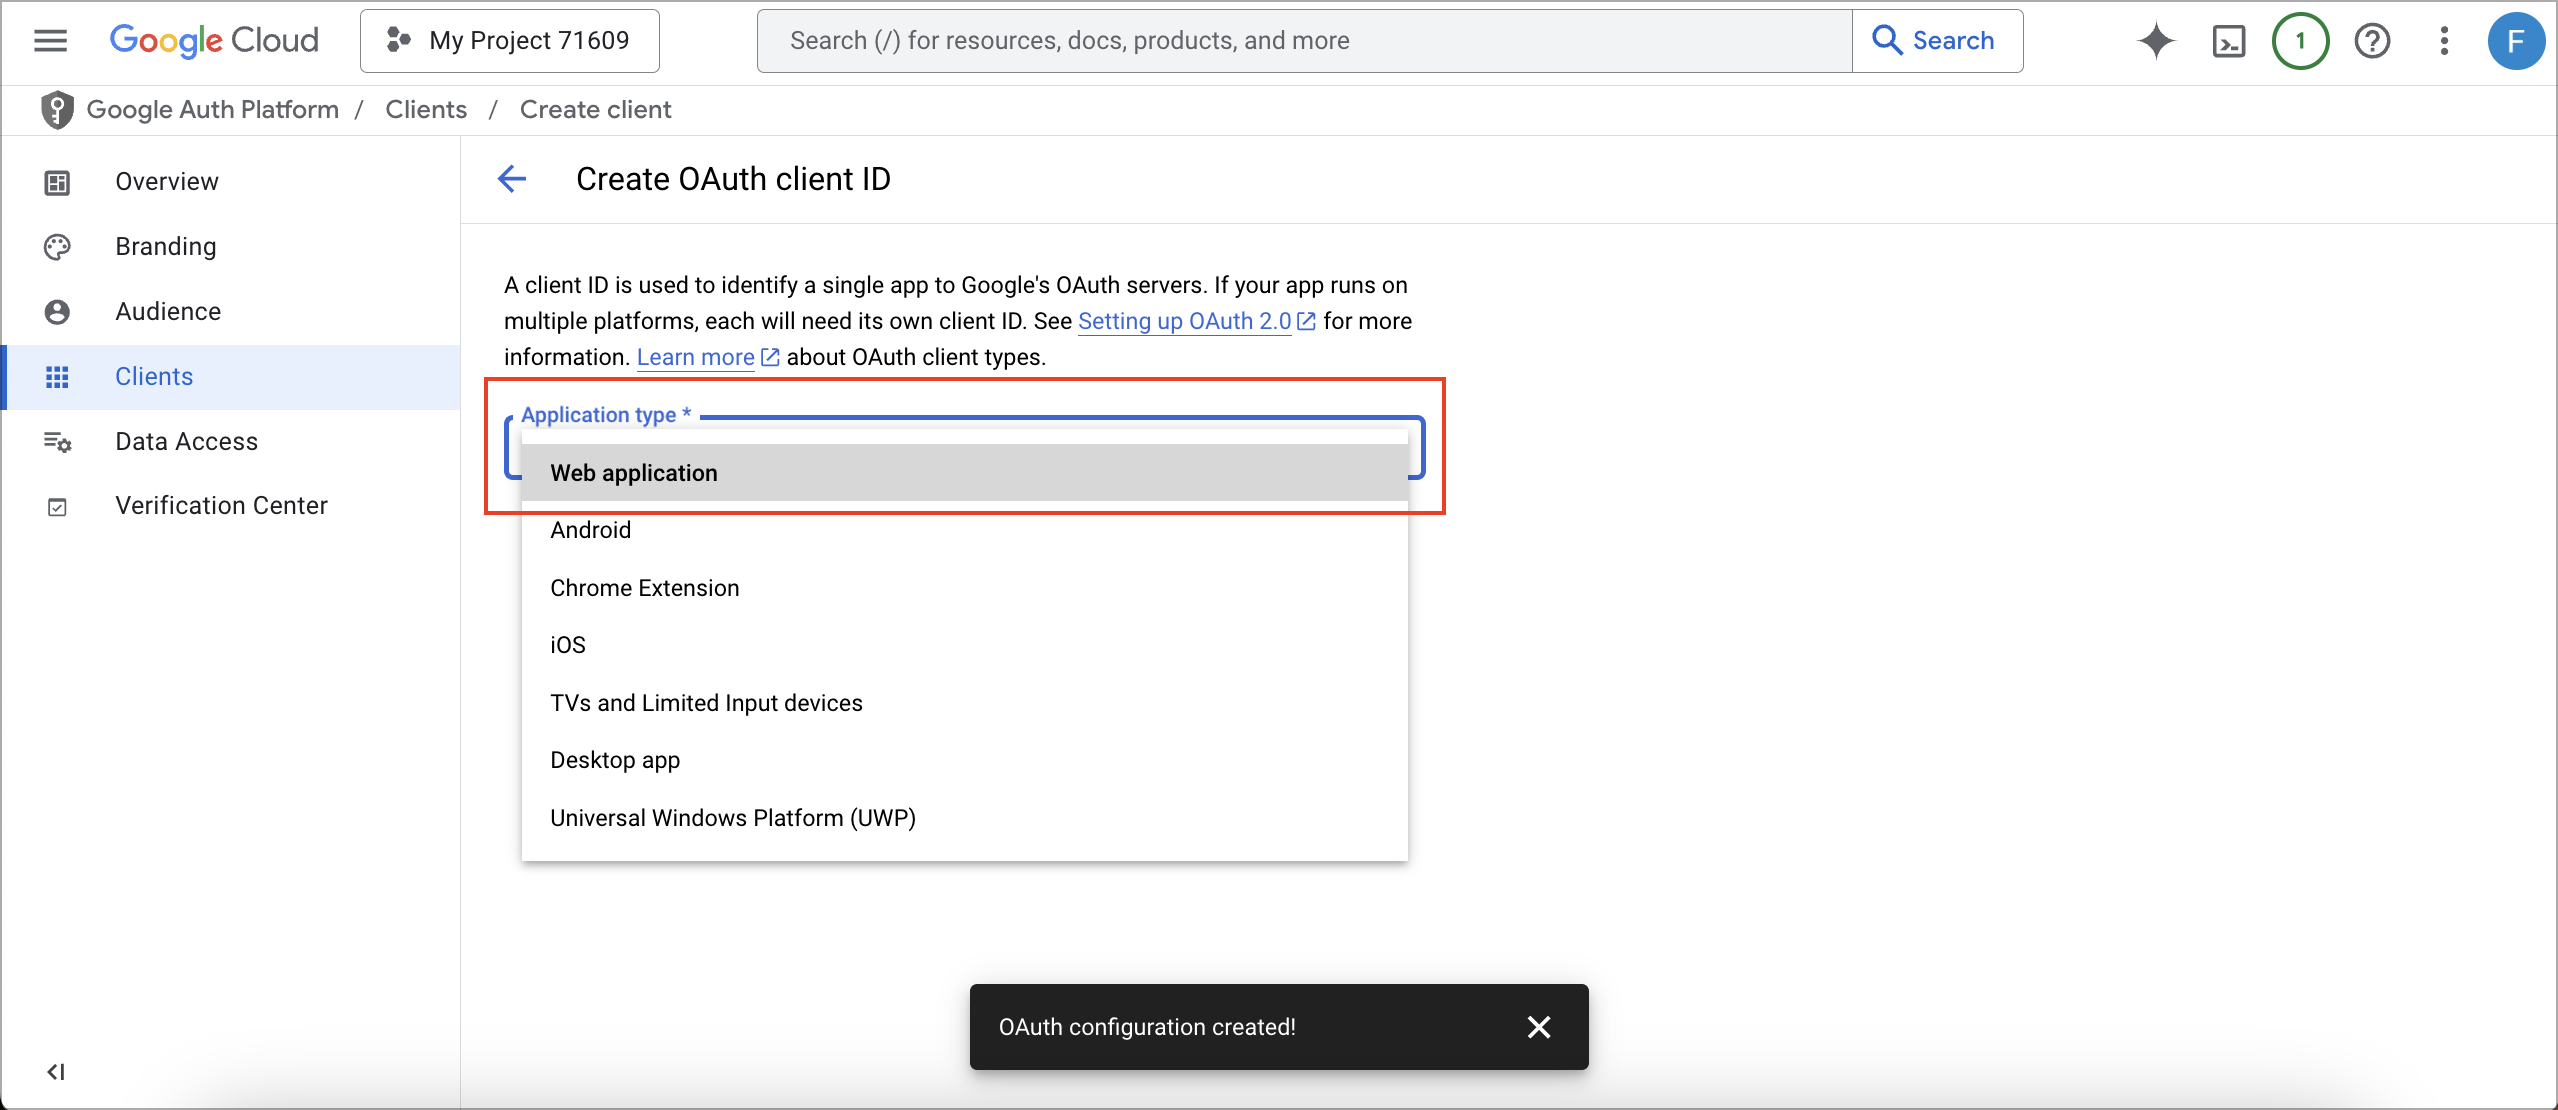
Task: Focus the resources search field
Action: (1304, 41)
